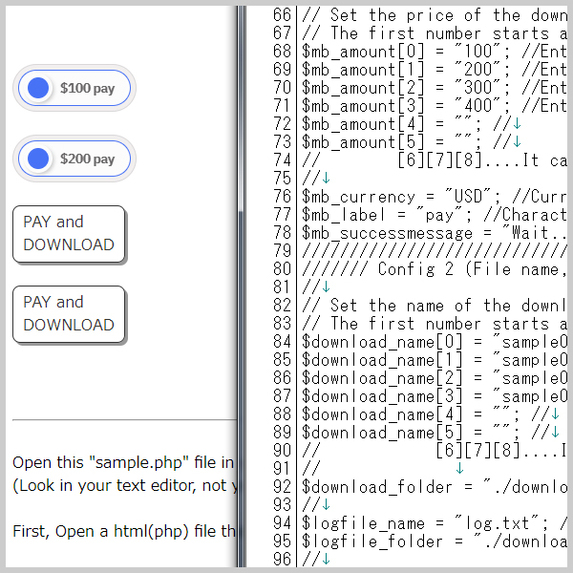Click code line 85 with $download_name[1]
Image resolution: width=573 pixels, height=573 pixels.
434,360
